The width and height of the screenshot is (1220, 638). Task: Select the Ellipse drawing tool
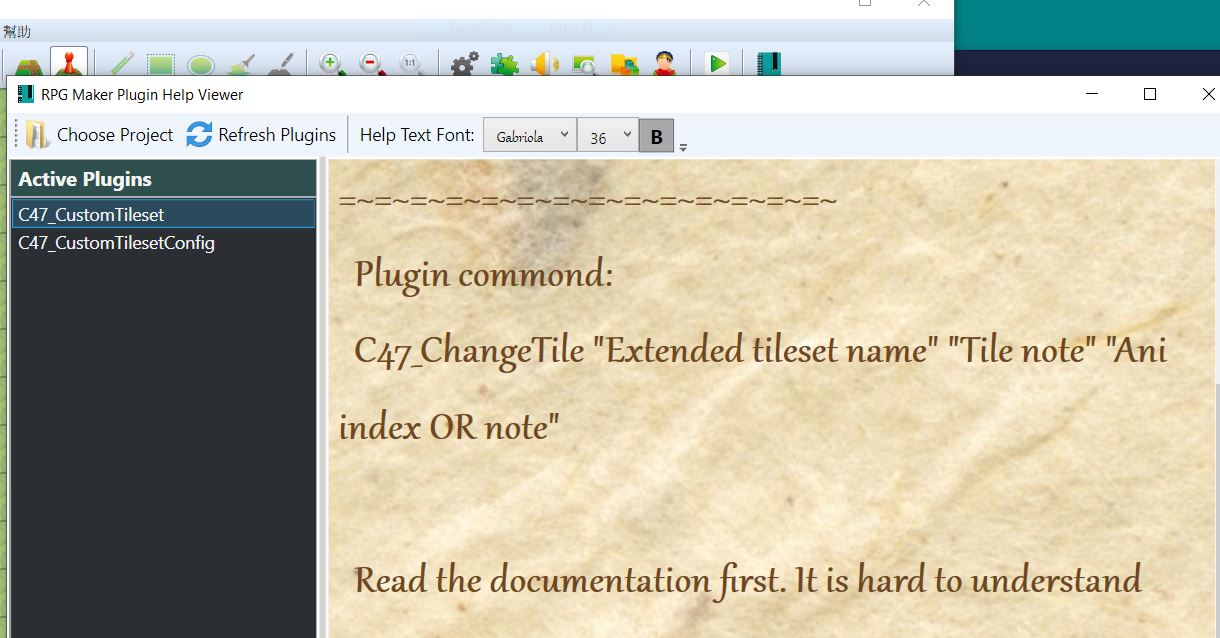pos(201,65)
